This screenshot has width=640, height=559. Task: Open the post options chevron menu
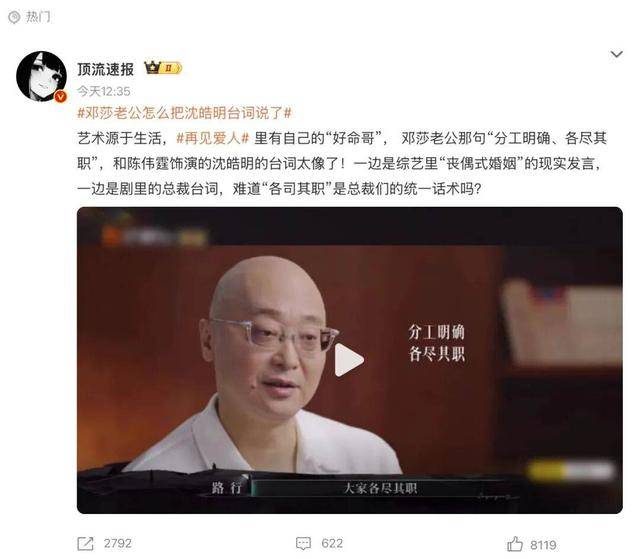[x=616, y=54]
